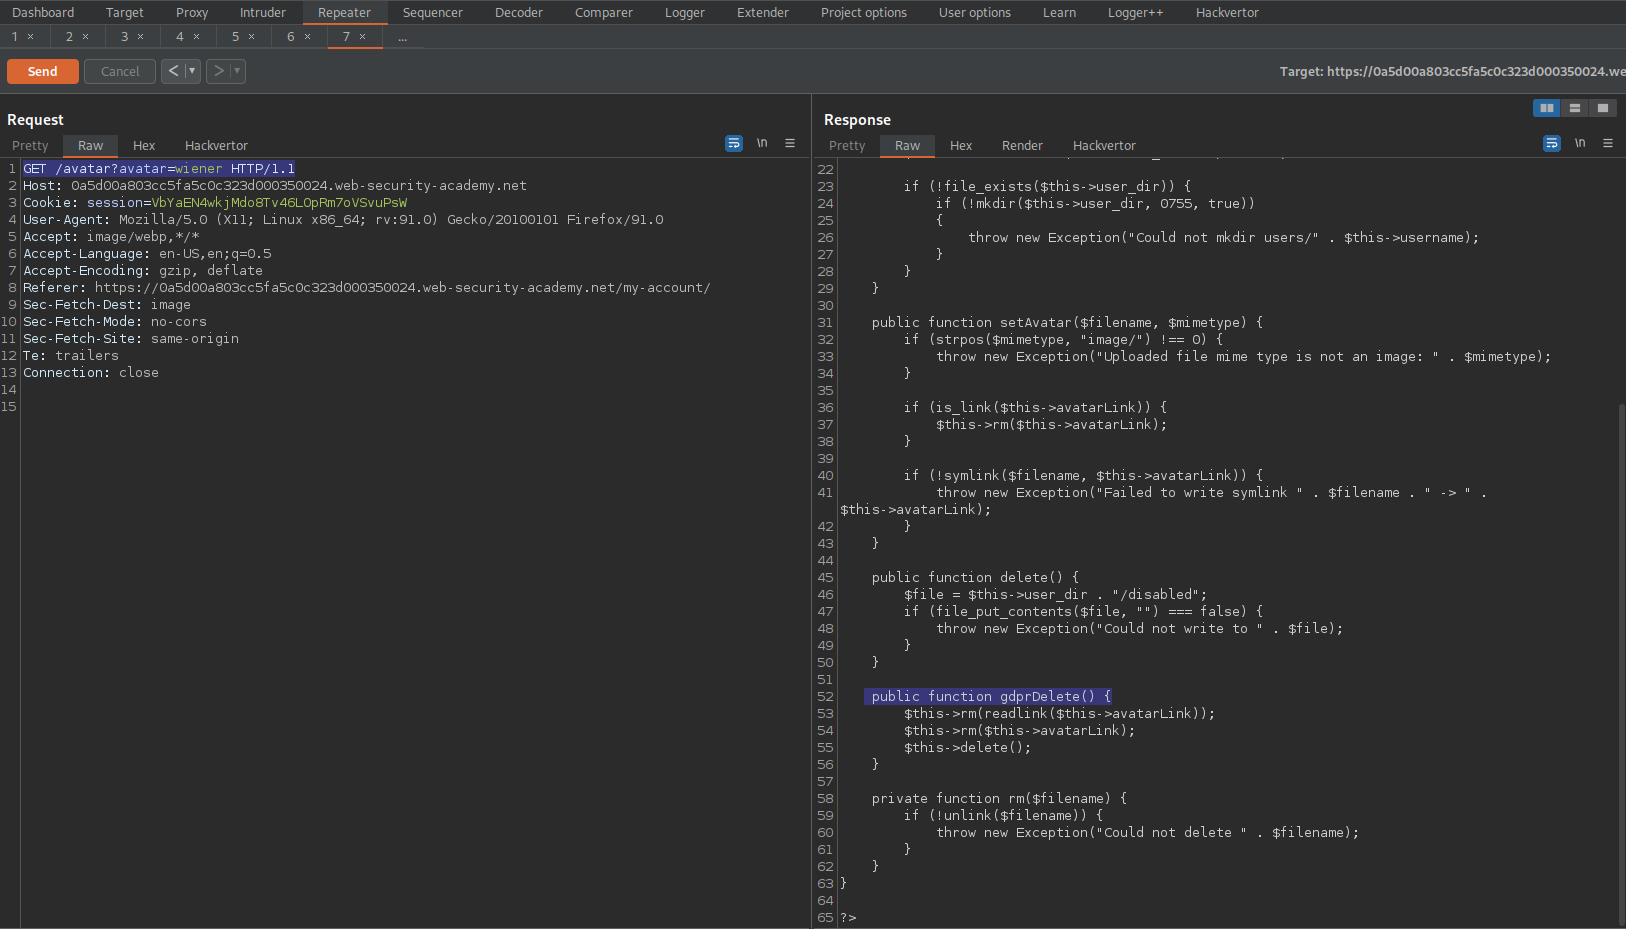The image size is (1626, 929).
Task: Switch Request view to Hex
Action: pos(144,146)
